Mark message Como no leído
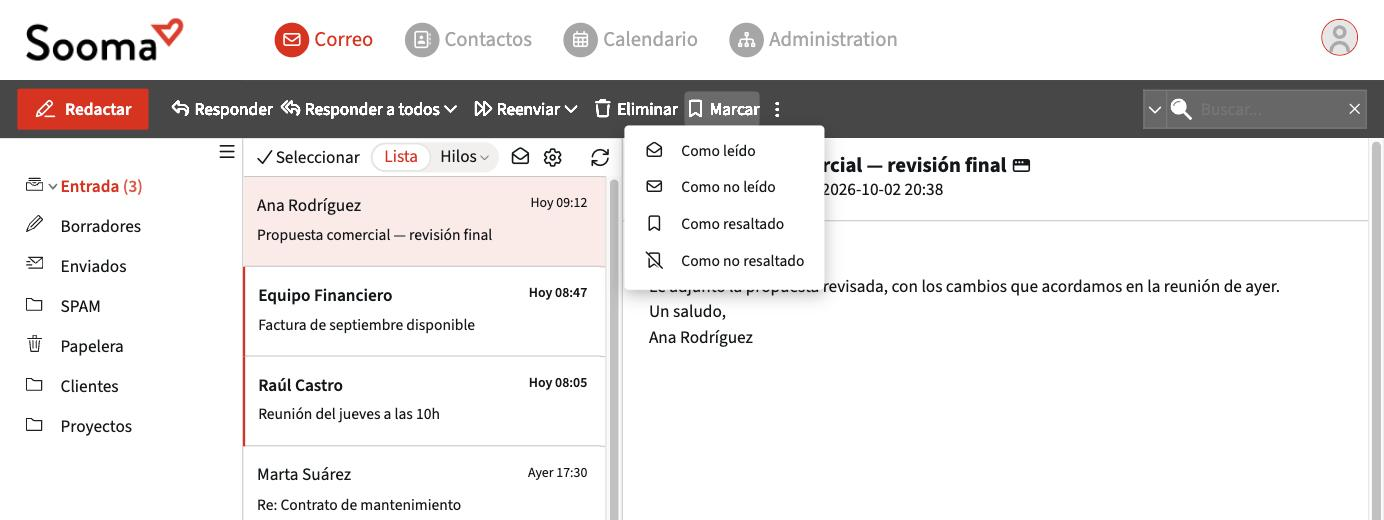This screenshot has height=520, width=1384. 724,187
